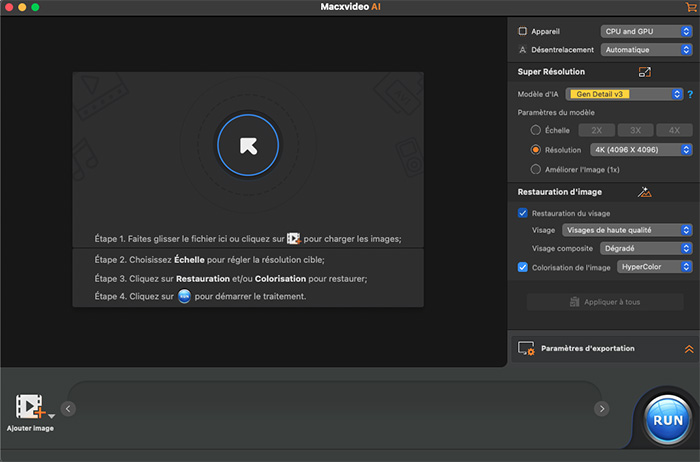Click the Ajouter image label
Viewport: 700px width, 462px height.
pyautogui.click(x=30, y=428)
